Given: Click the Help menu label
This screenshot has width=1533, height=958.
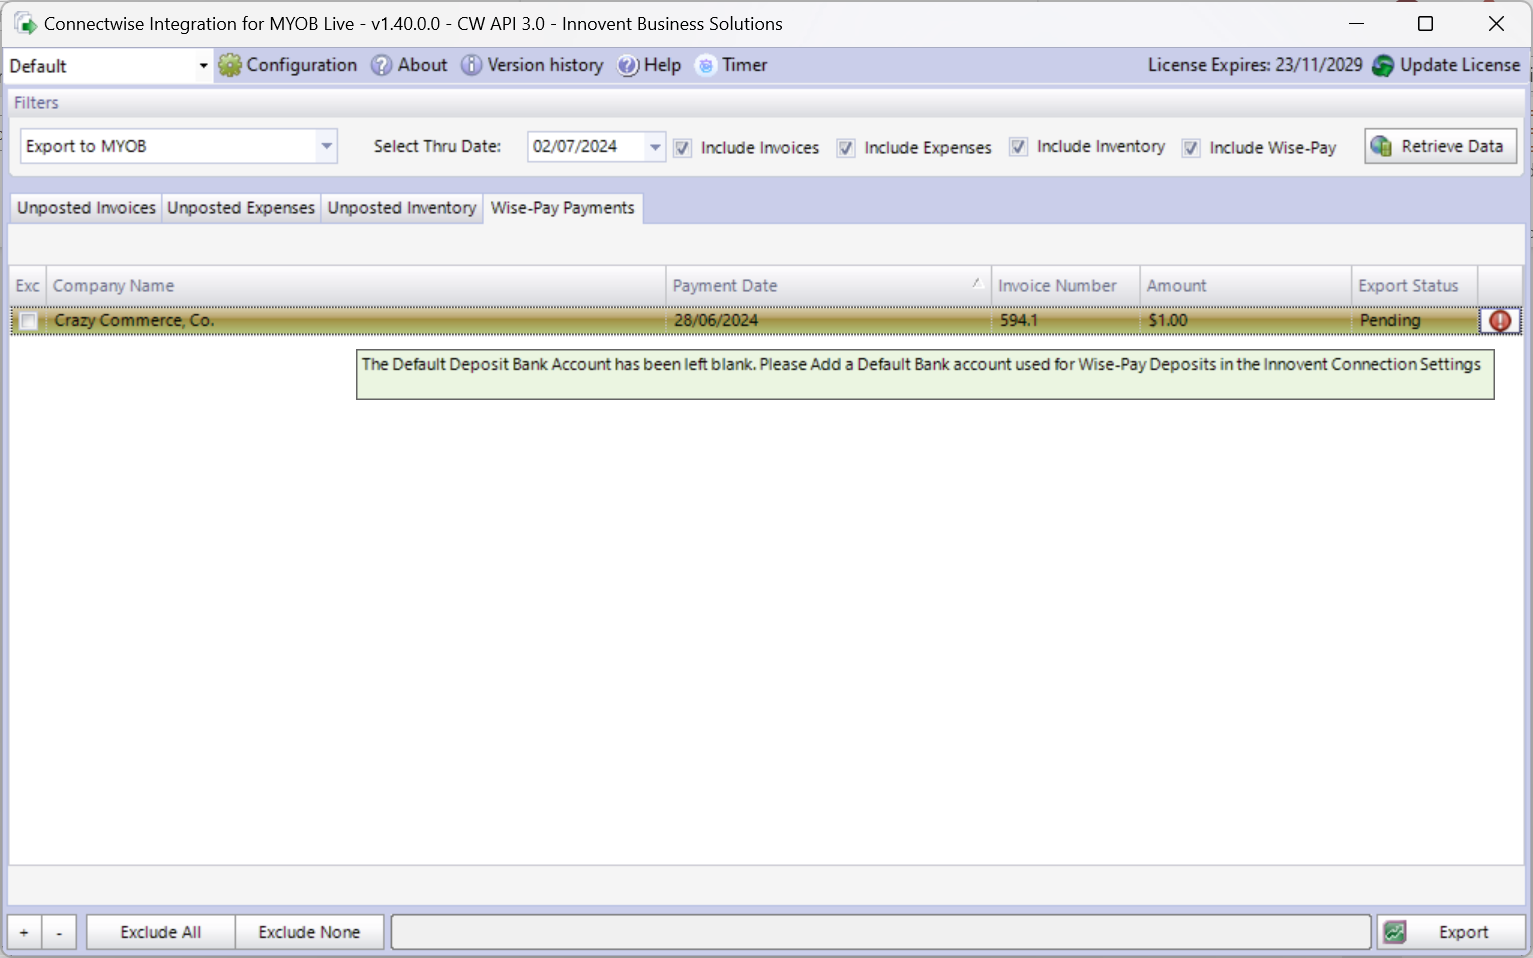Looking at the screenshot, I should pyautogui.click(x=662, y=65).
